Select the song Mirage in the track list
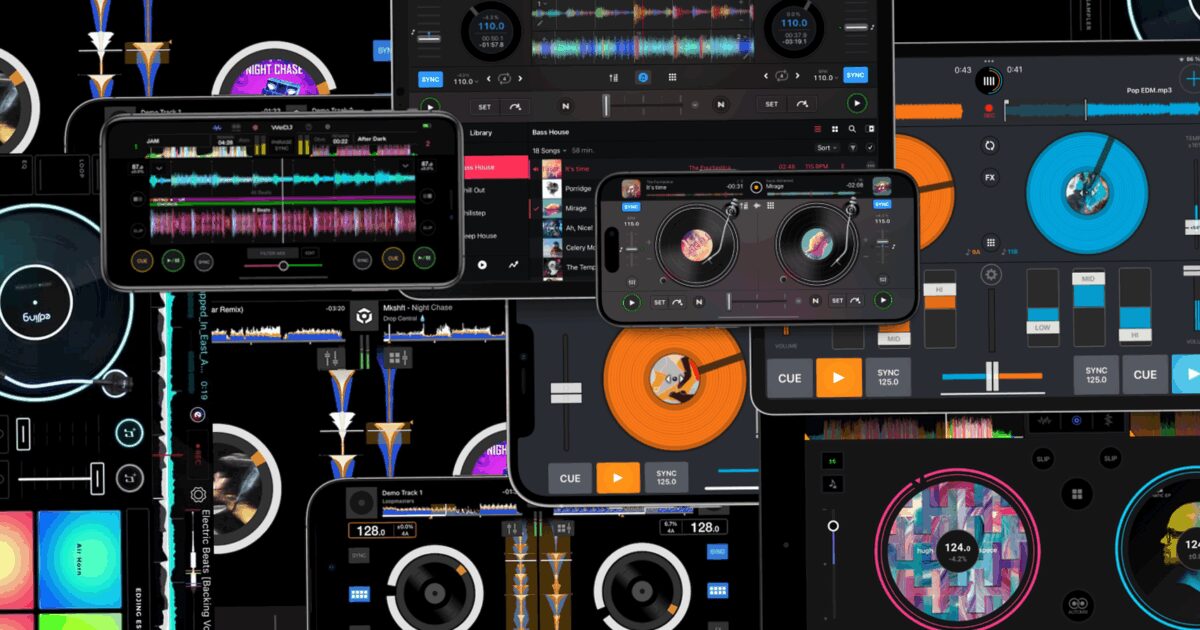 [576, 208]
